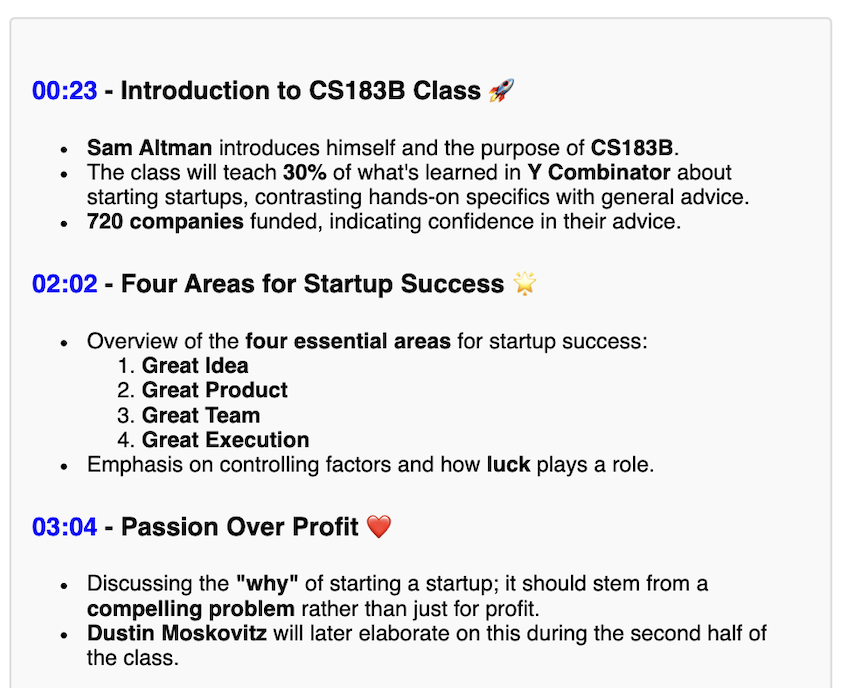Click the red heart emoji

click(x=379, y=527)
